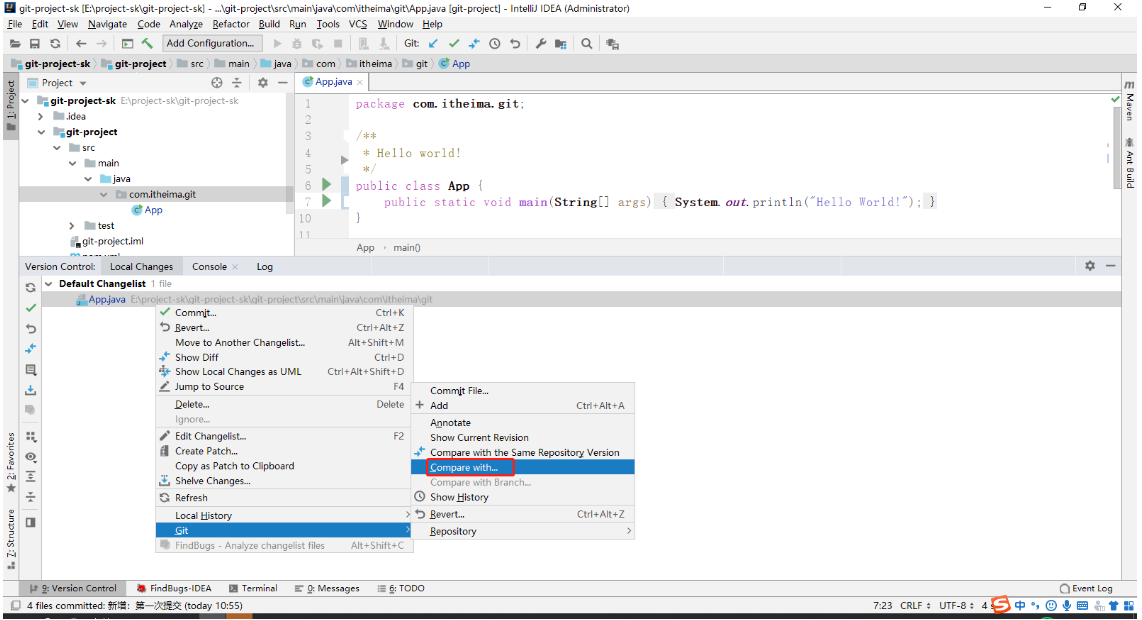Open the Repository submenu

tap(522, 531)
